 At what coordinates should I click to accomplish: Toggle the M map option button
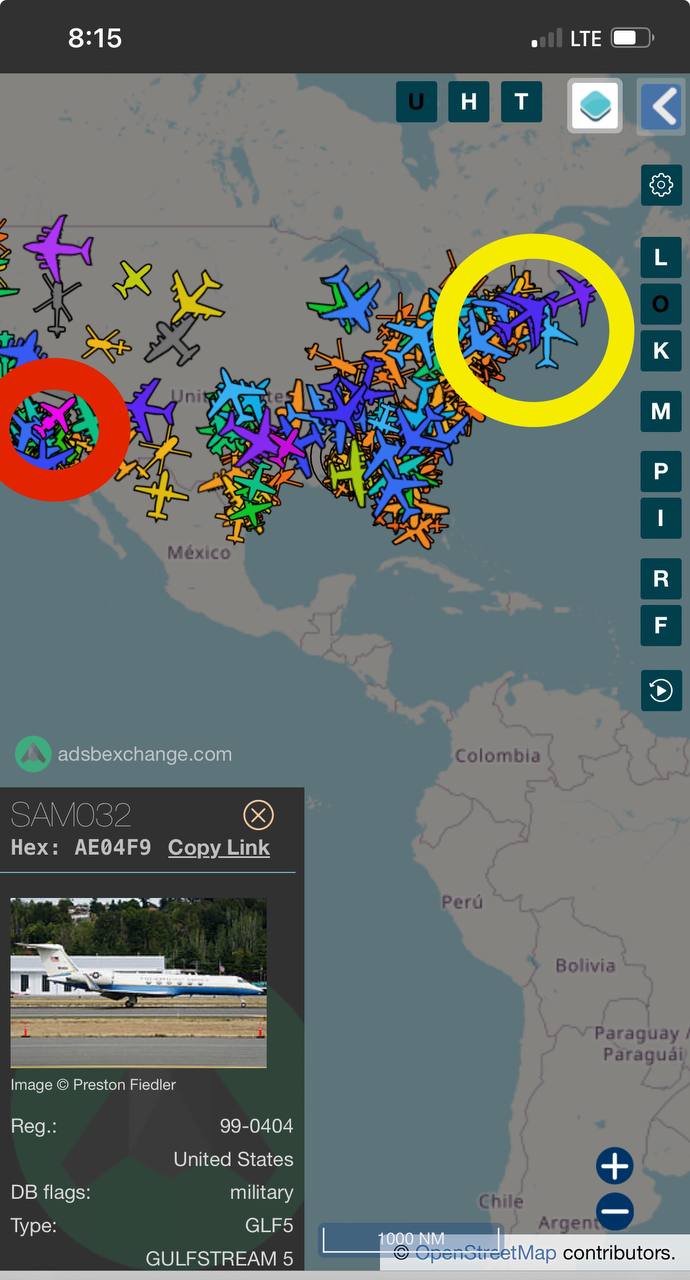(661, 411)
